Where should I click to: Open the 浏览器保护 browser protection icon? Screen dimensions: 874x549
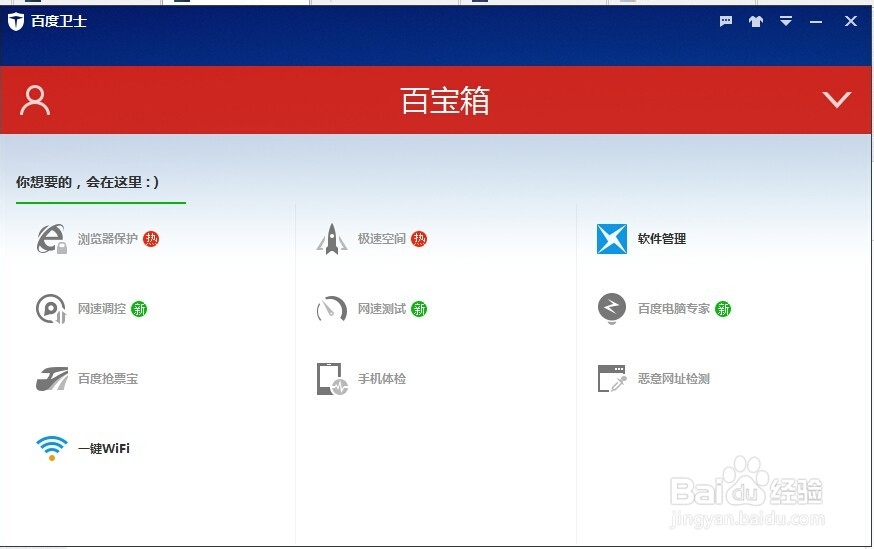click(52, 239)
